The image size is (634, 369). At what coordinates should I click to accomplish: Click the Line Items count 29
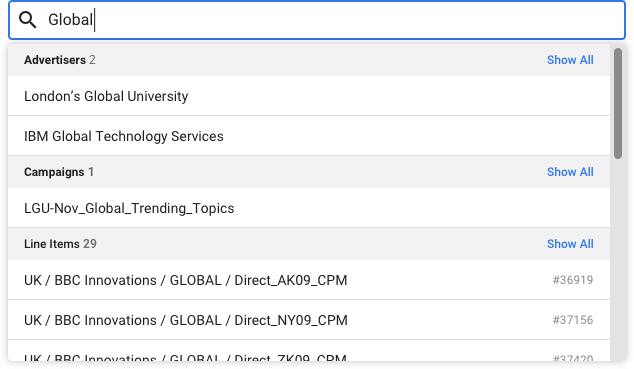point(90,244)
